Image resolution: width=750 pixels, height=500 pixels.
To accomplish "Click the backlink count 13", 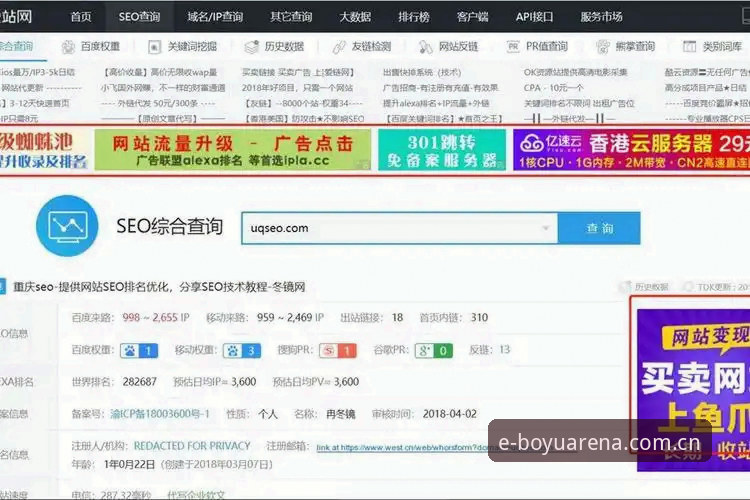I will [505, 350].
